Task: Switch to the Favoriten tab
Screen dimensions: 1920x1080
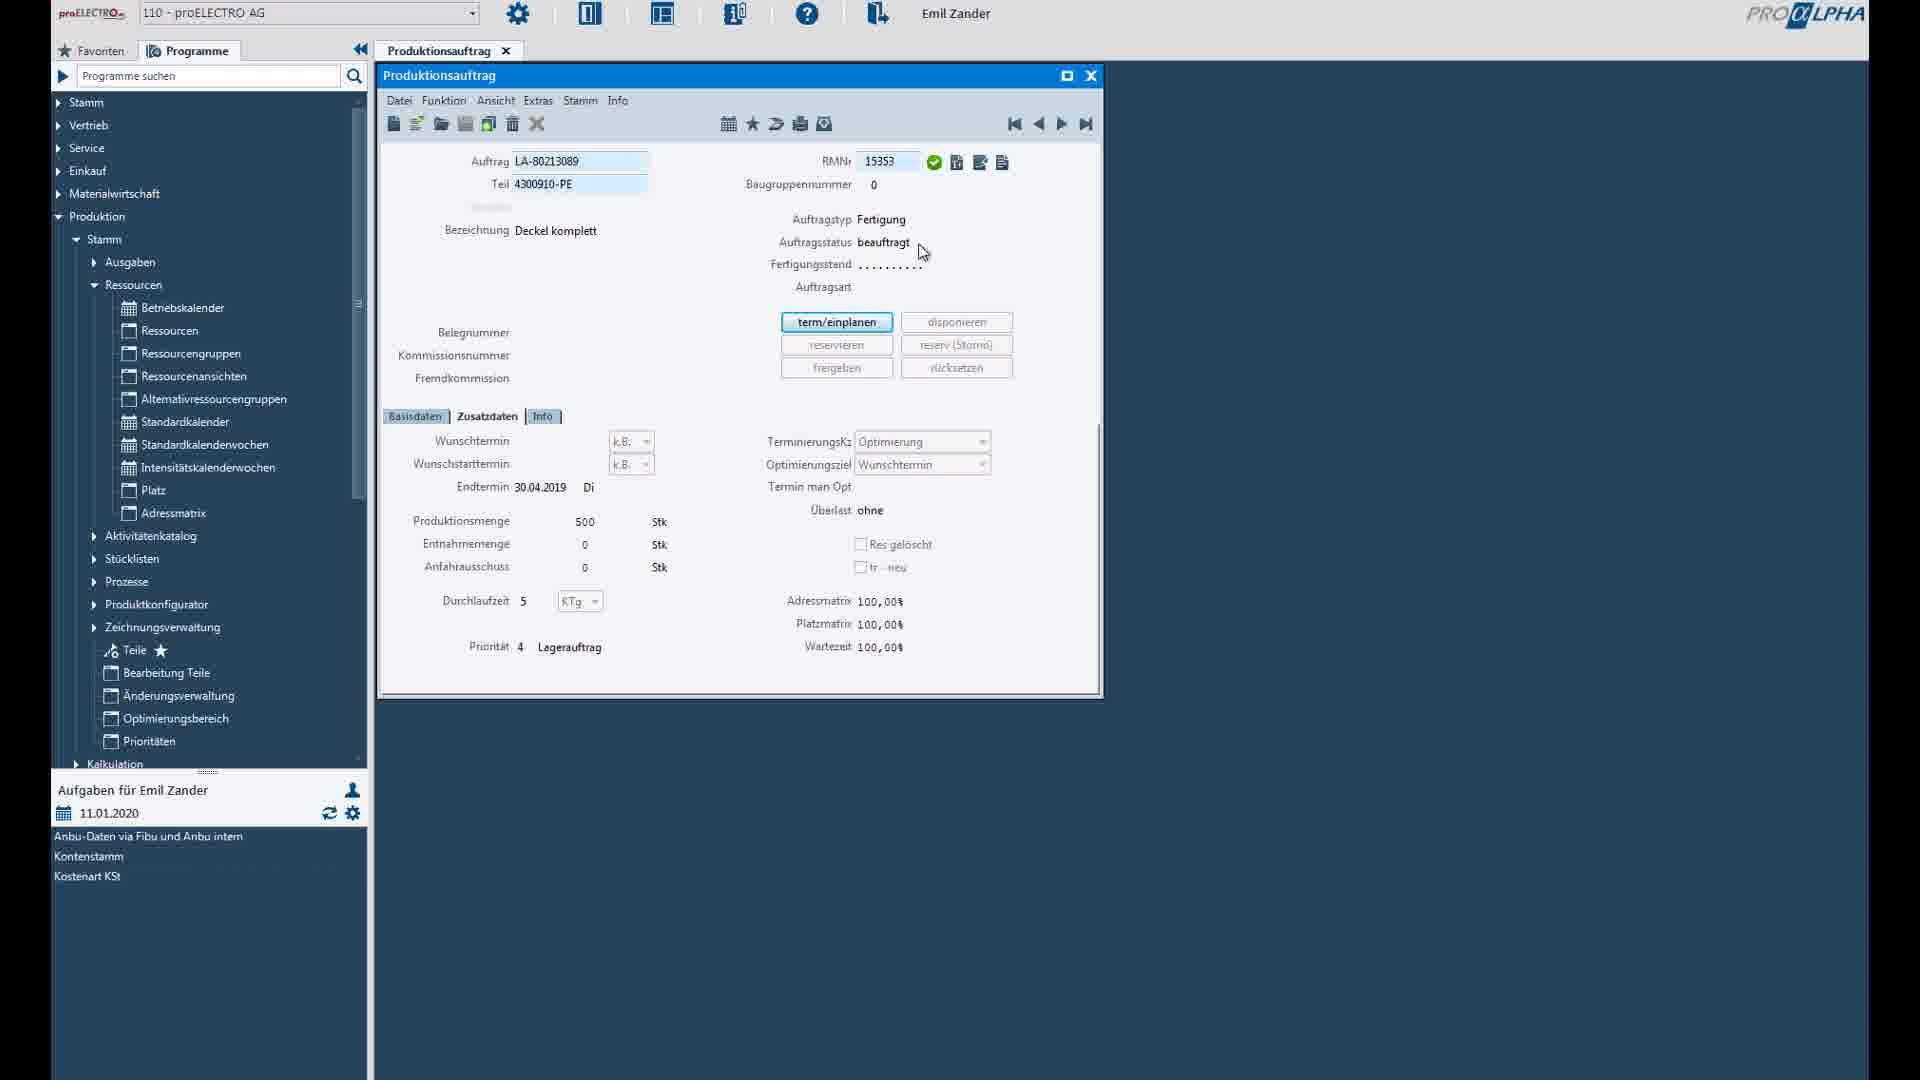Action: point(92,50)
